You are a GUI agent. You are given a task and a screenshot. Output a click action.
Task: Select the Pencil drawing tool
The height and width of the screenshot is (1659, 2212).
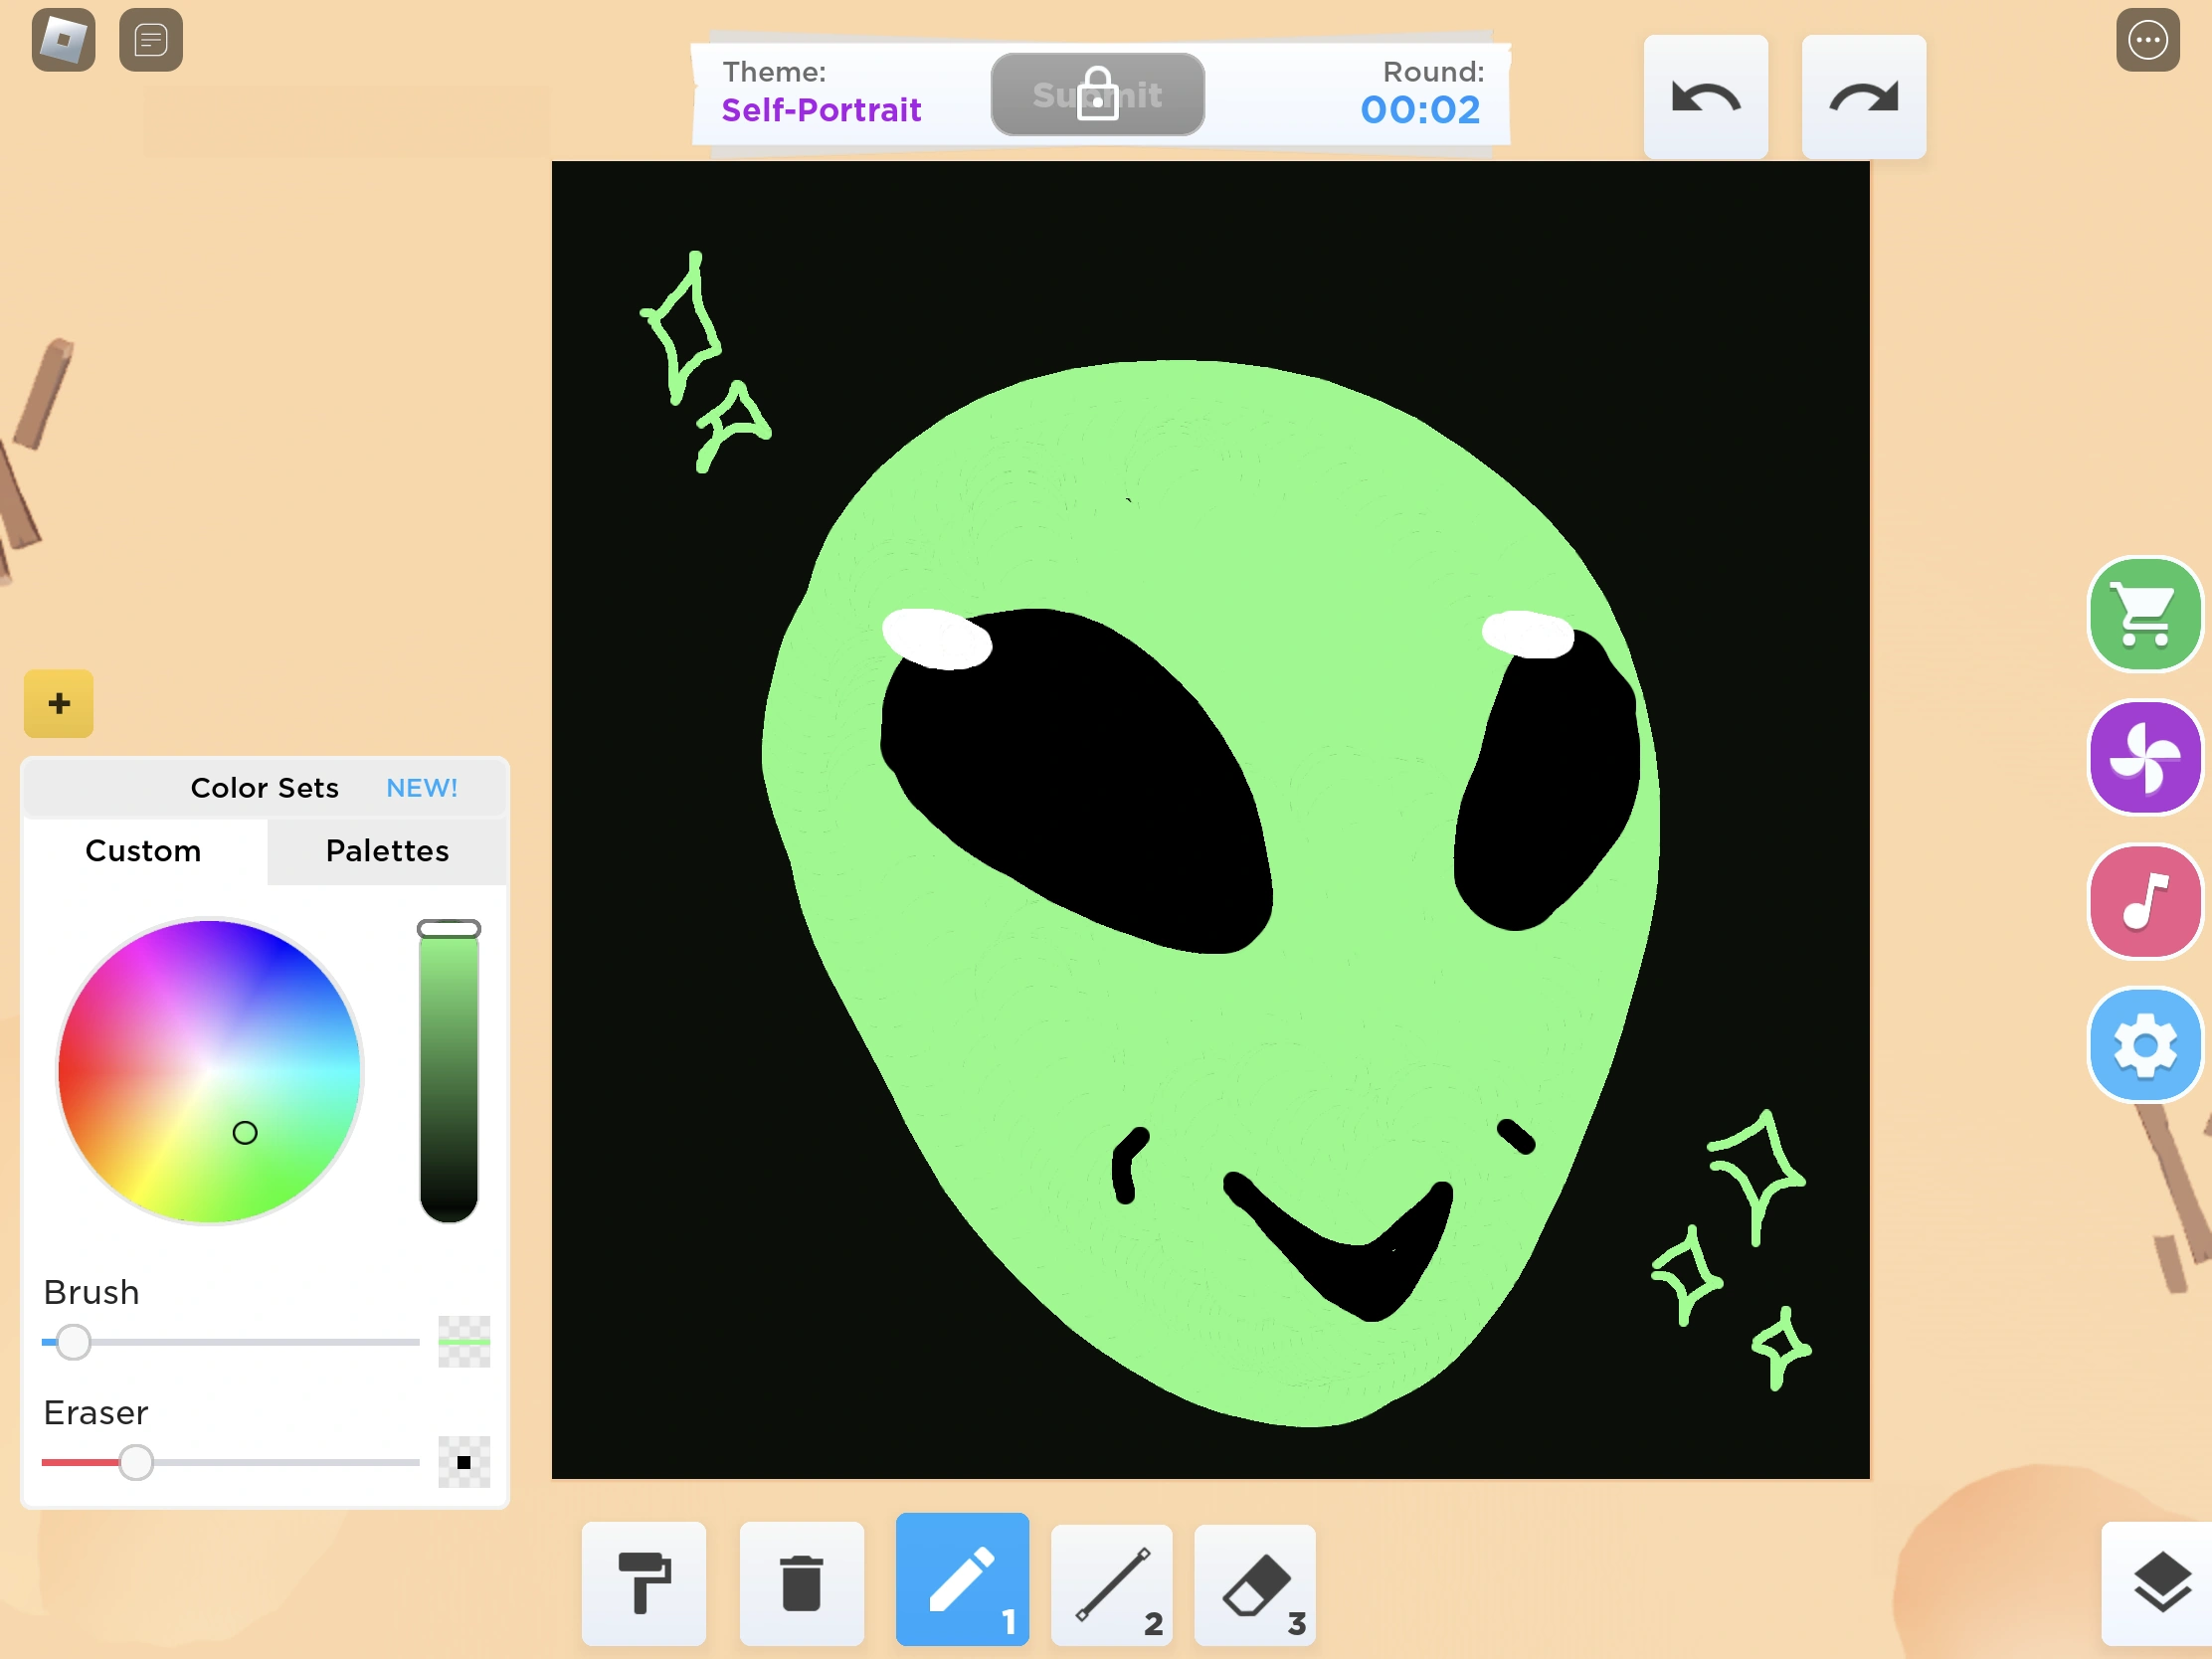pos(962,1581)
